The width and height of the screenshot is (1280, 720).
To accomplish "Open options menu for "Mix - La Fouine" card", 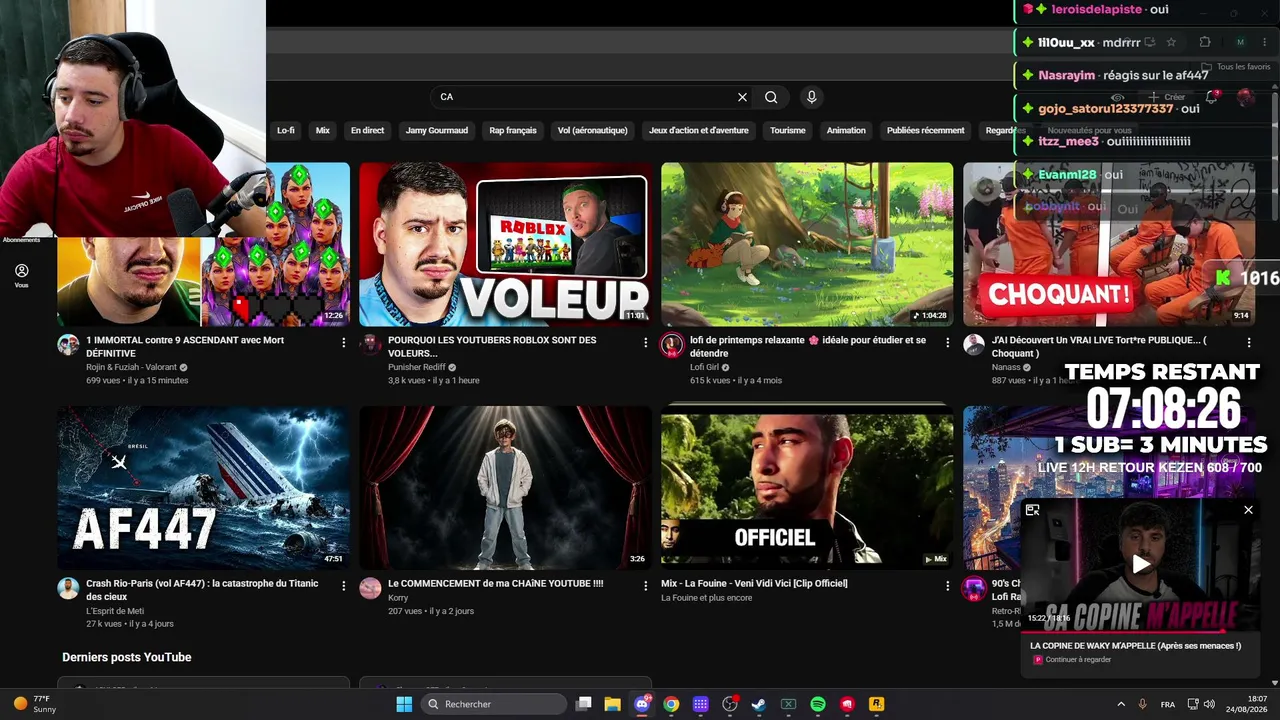I will [947, 585].
